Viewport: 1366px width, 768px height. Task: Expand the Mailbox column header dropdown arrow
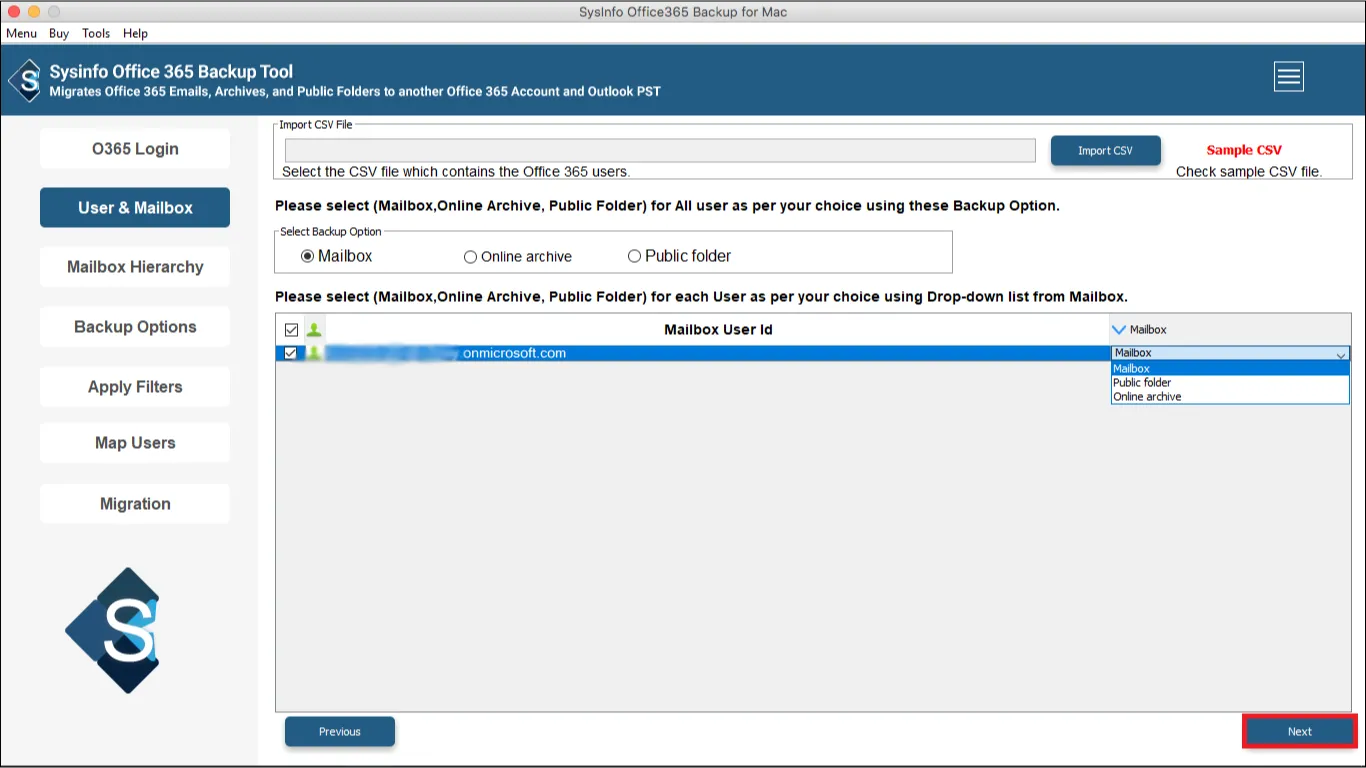1119,329
